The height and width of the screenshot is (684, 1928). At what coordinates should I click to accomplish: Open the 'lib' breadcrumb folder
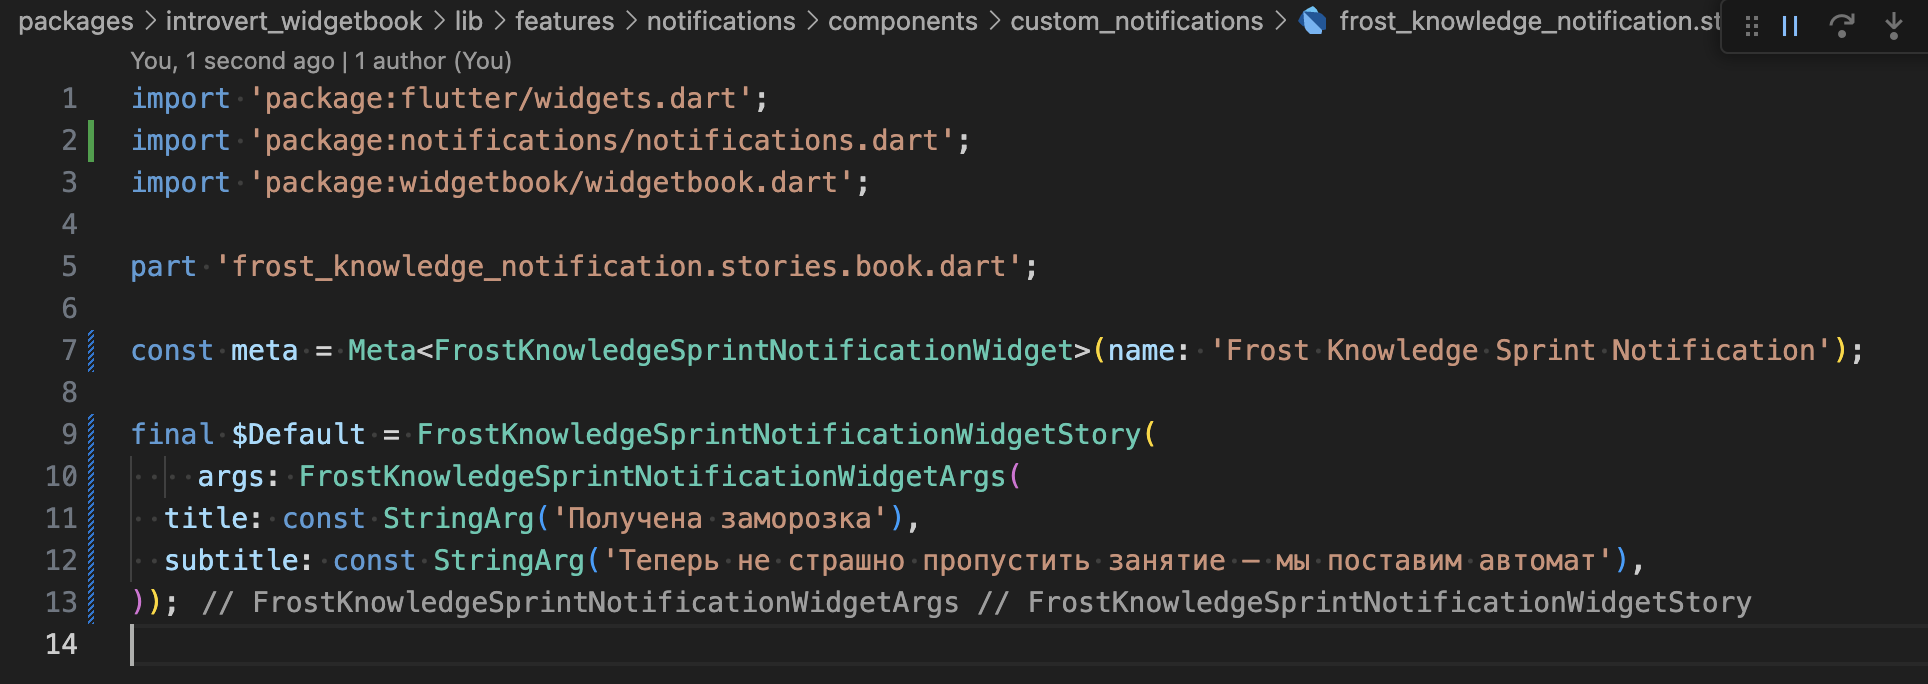click(469, 21)
